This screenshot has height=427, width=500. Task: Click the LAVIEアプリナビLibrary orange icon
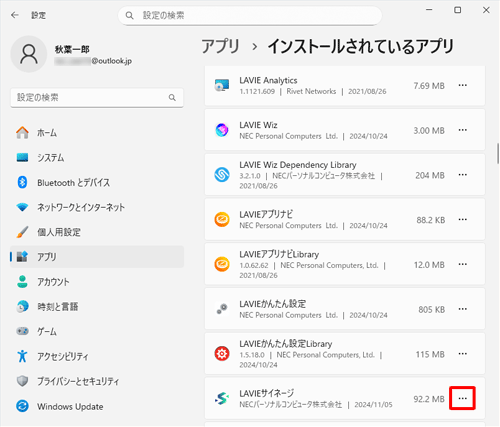tap(222, 264)
